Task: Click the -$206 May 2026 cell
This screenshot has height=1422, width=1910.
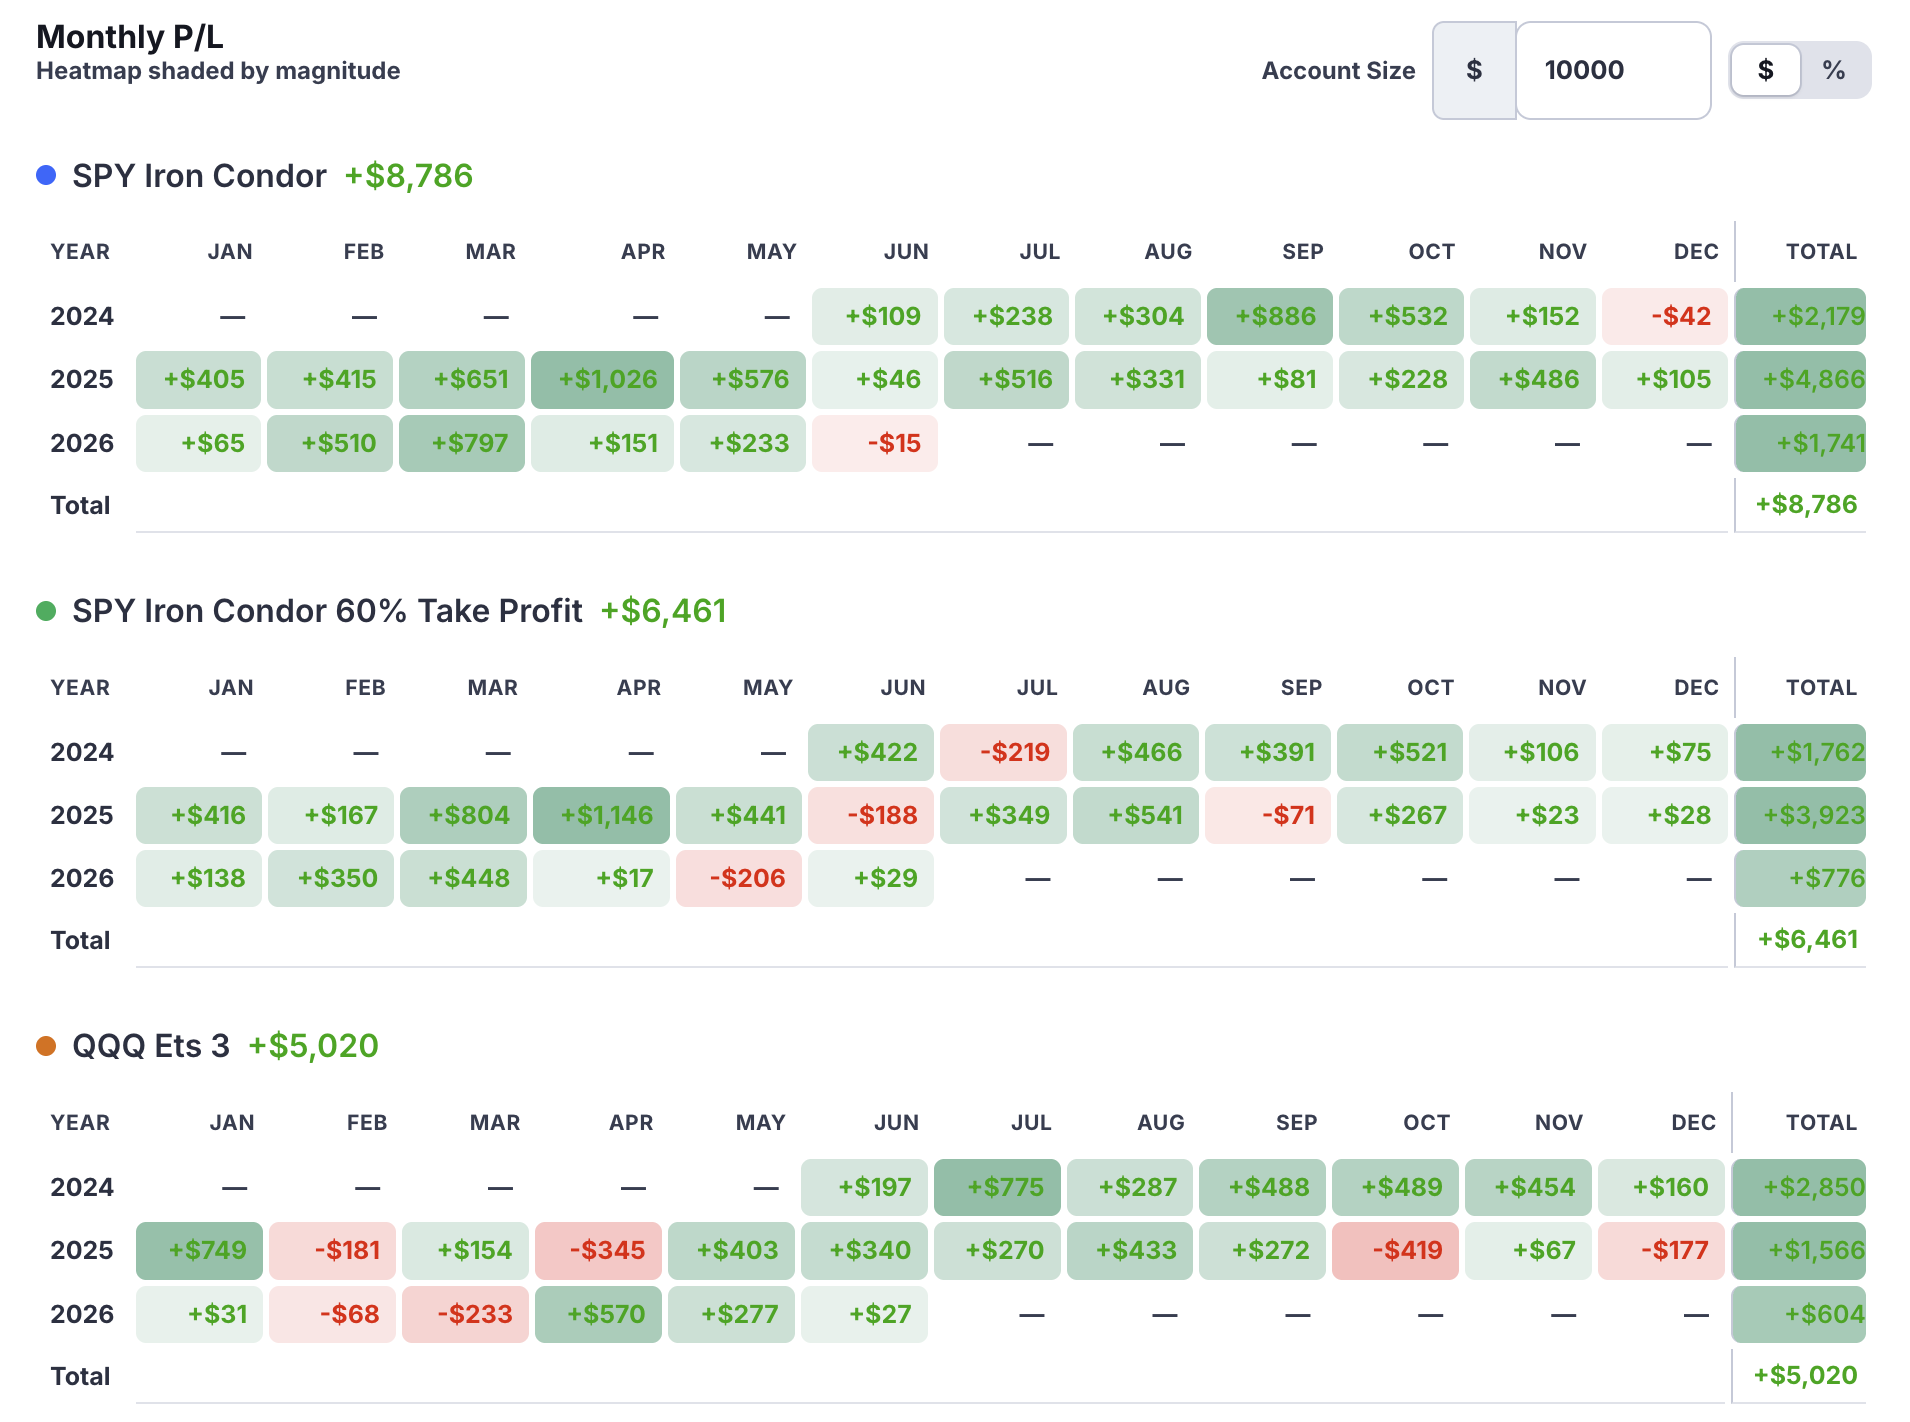Action: [739, 878]
